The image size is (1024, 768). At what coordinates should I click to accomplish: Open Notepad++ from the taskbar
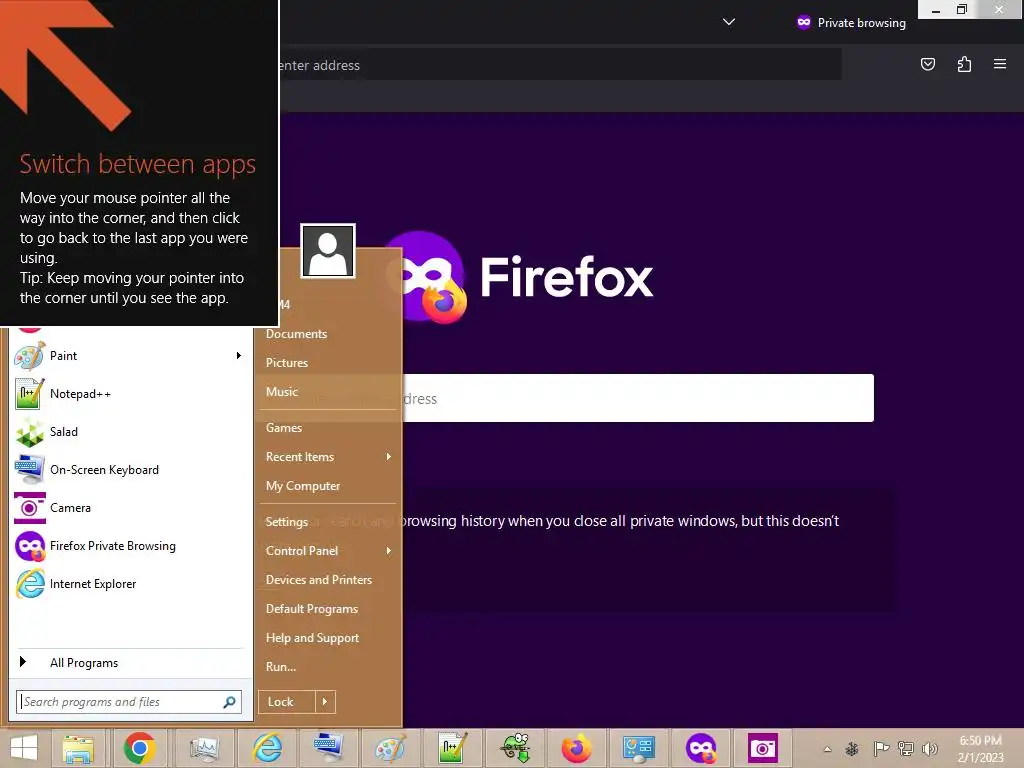tap(453, 748)
